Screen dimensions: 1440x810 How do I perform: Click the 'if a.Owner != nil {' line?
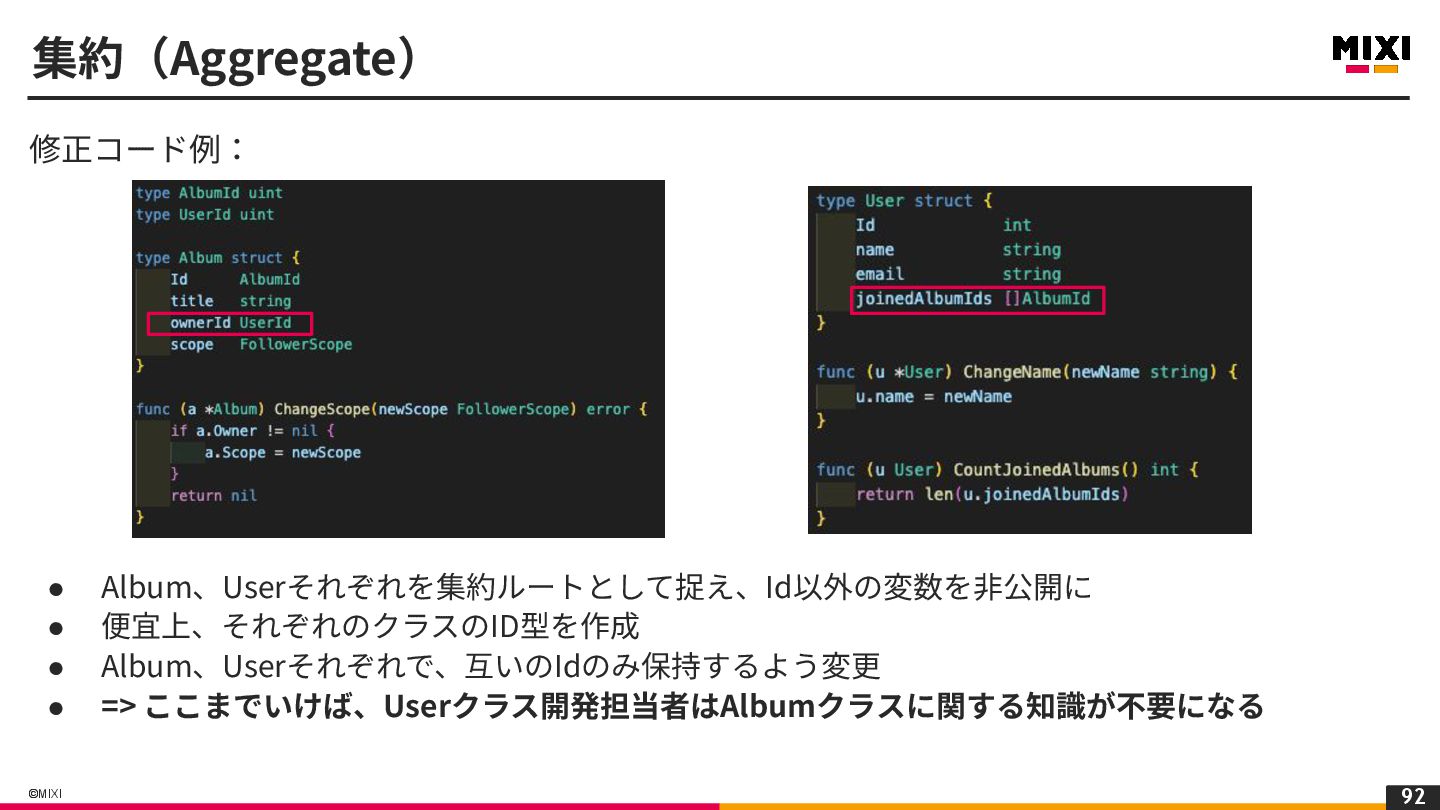coord(252,431)
